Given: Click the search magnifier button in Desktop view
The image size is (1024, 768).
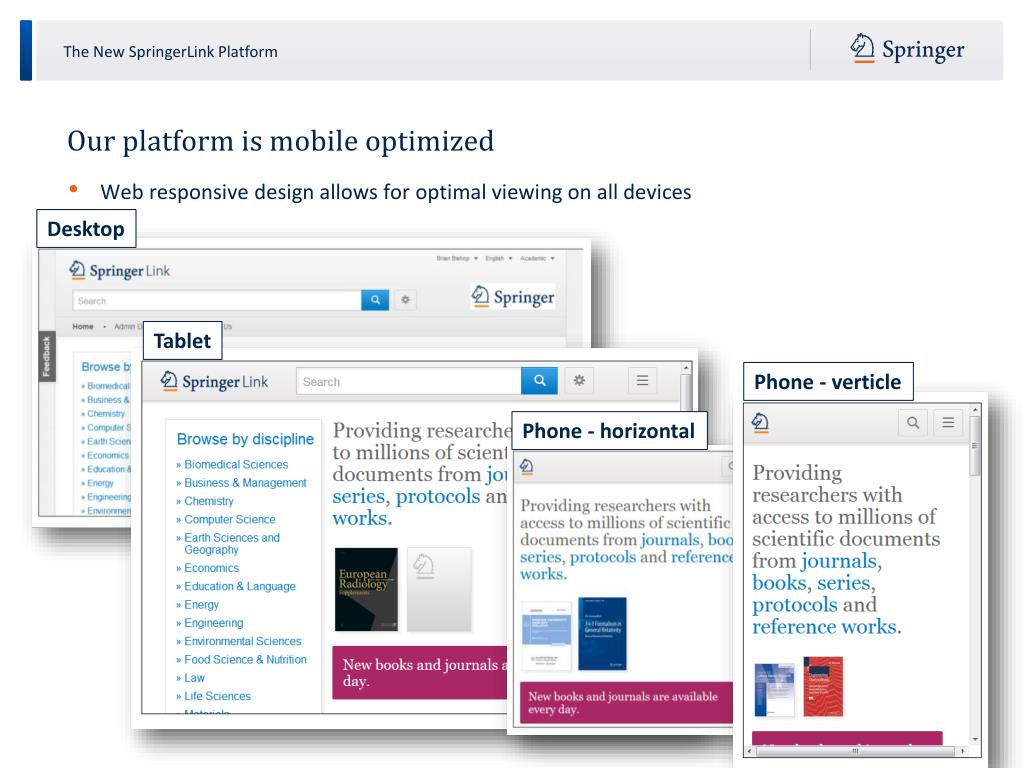Looking at the screenshot, I should click(375, 300).
